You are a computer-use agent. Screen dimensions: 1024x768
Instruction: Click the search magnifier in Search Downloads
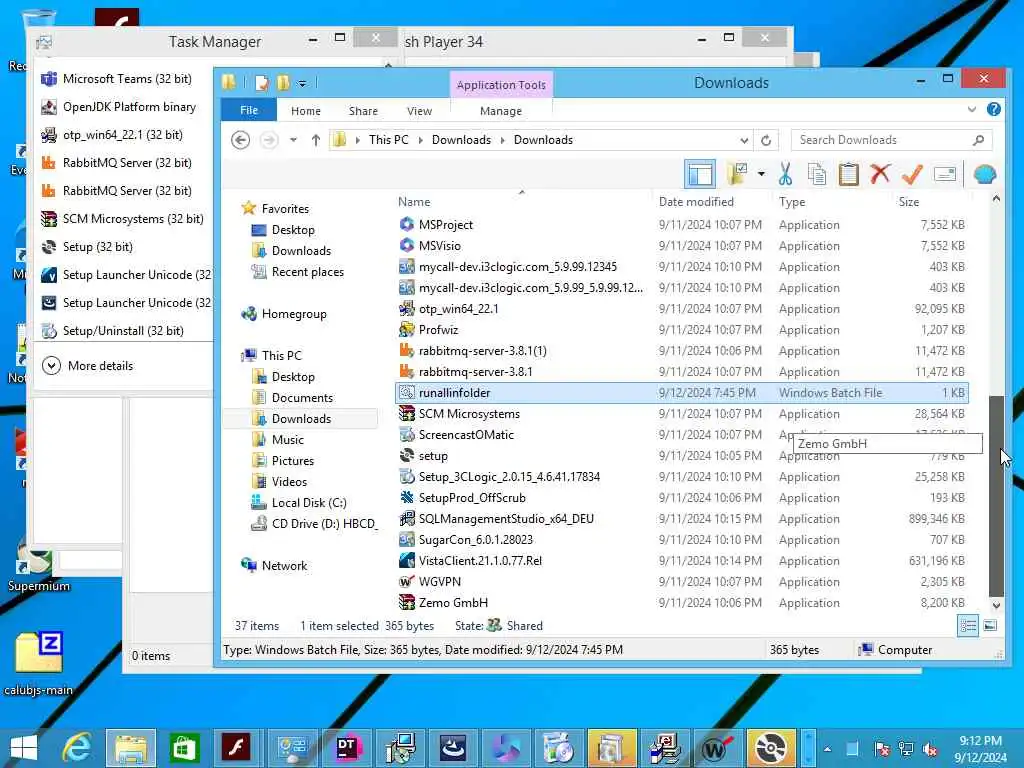coord(978,140)
